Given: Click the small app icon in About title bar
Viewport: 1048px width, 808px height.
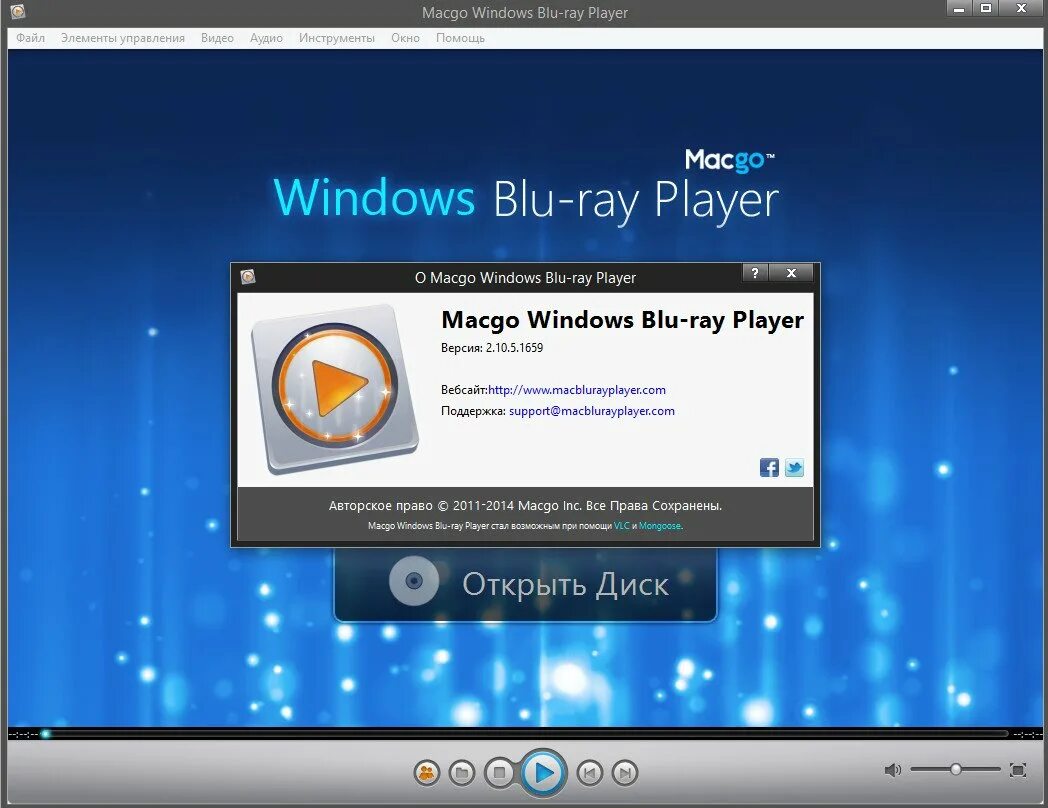Looking at the screenshot, I should pos(248,276).
